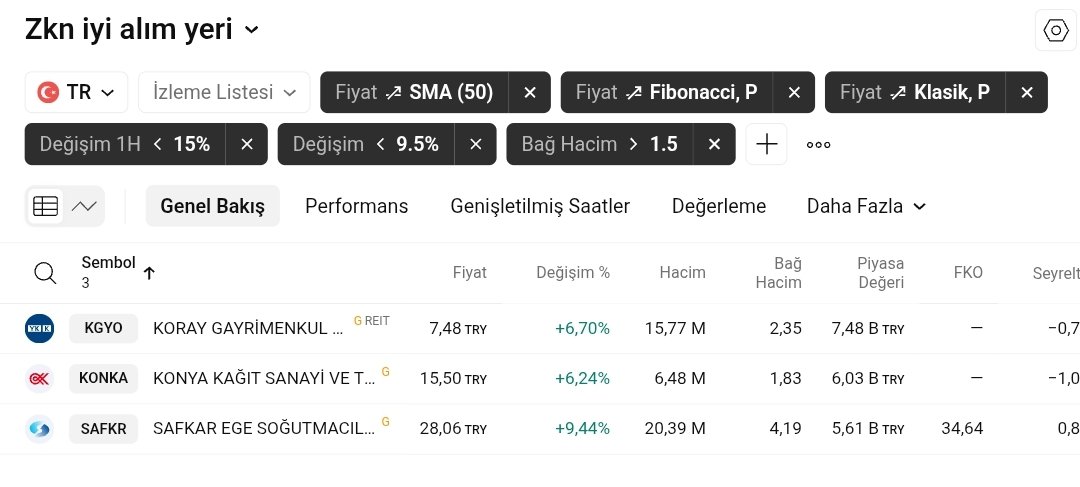Switch to the Performans tab
The width and height of the screenshot is (1080, 487).
356,206
